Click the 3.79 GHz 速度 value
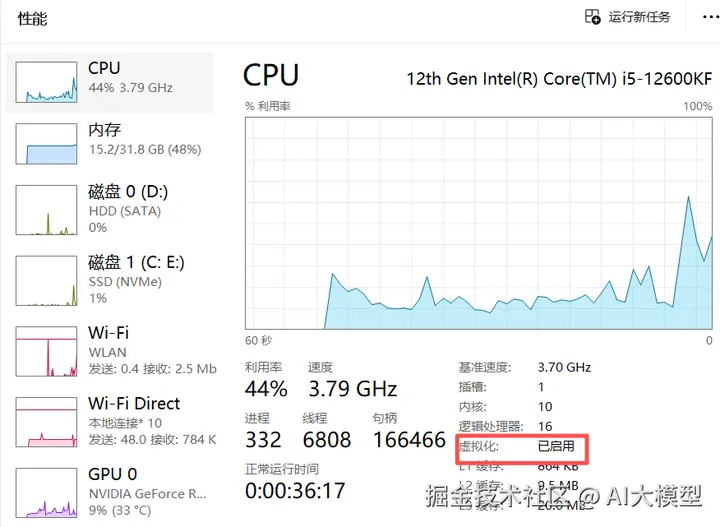The height and width of the screenshot is (527, 720). (352, 389)
